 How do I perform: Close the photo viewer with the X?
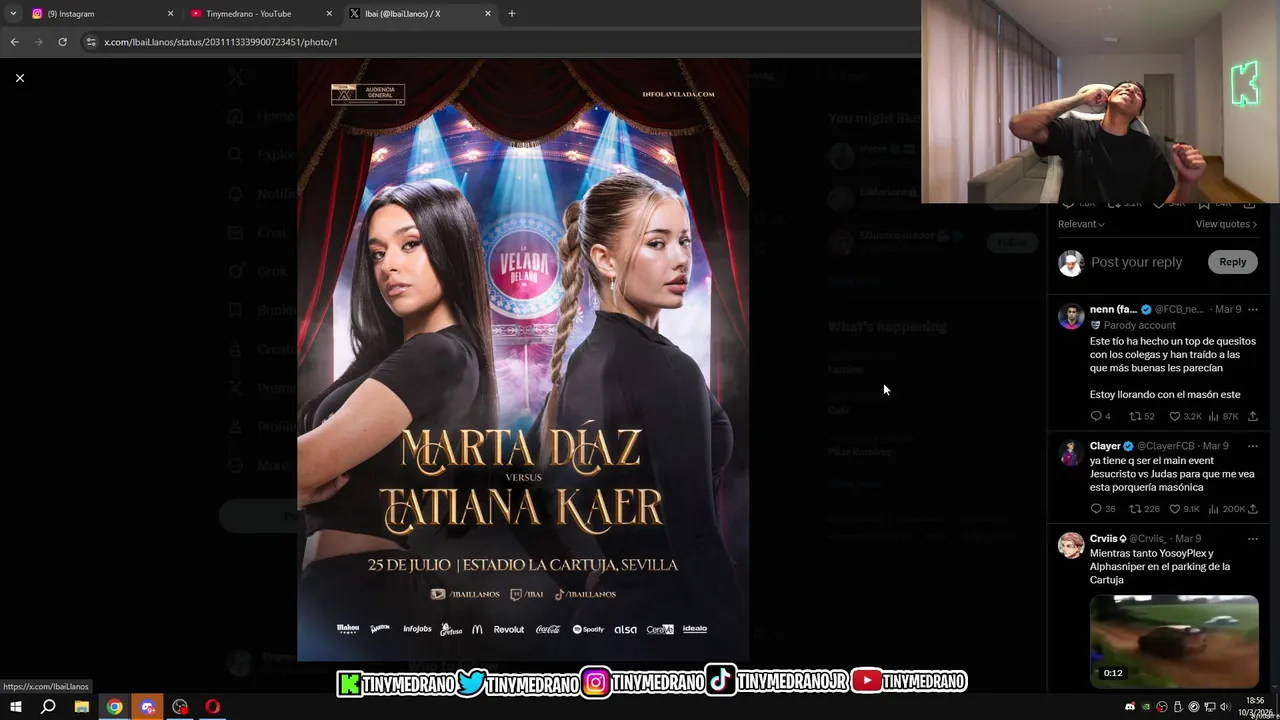tap(19, 78)
